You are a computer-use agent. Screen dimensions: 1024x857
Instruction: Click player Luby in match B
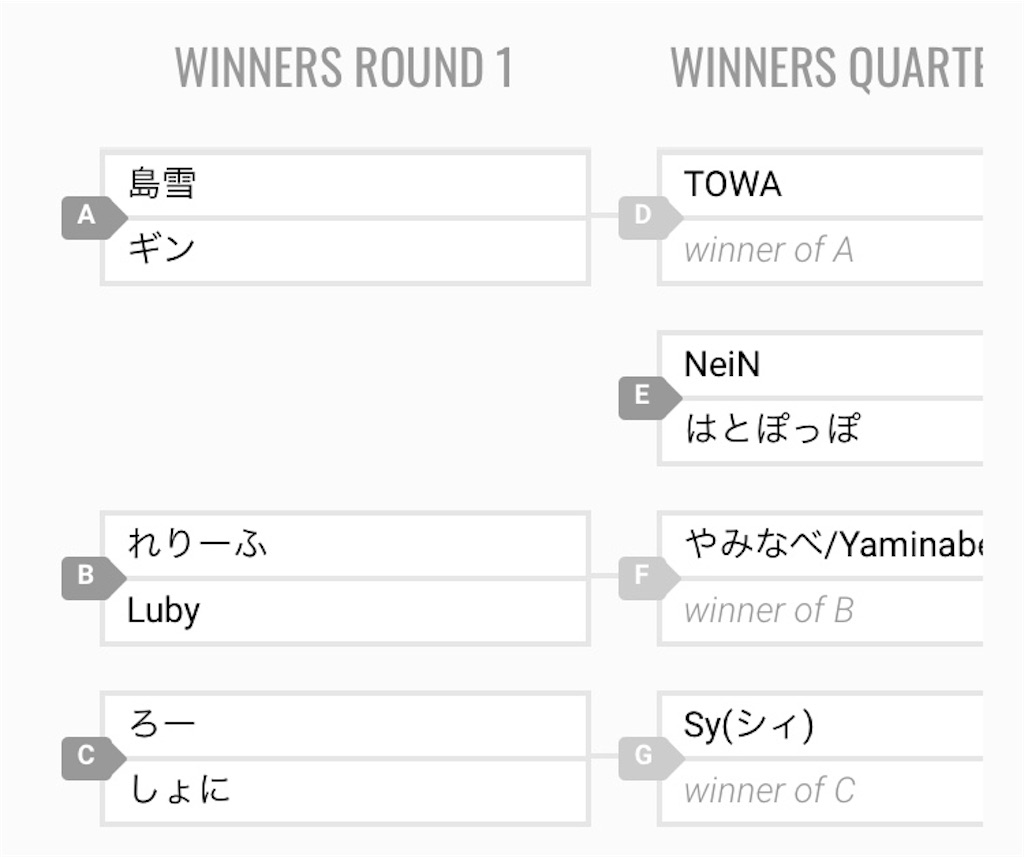pyautogui.click(x=345, y=611)
